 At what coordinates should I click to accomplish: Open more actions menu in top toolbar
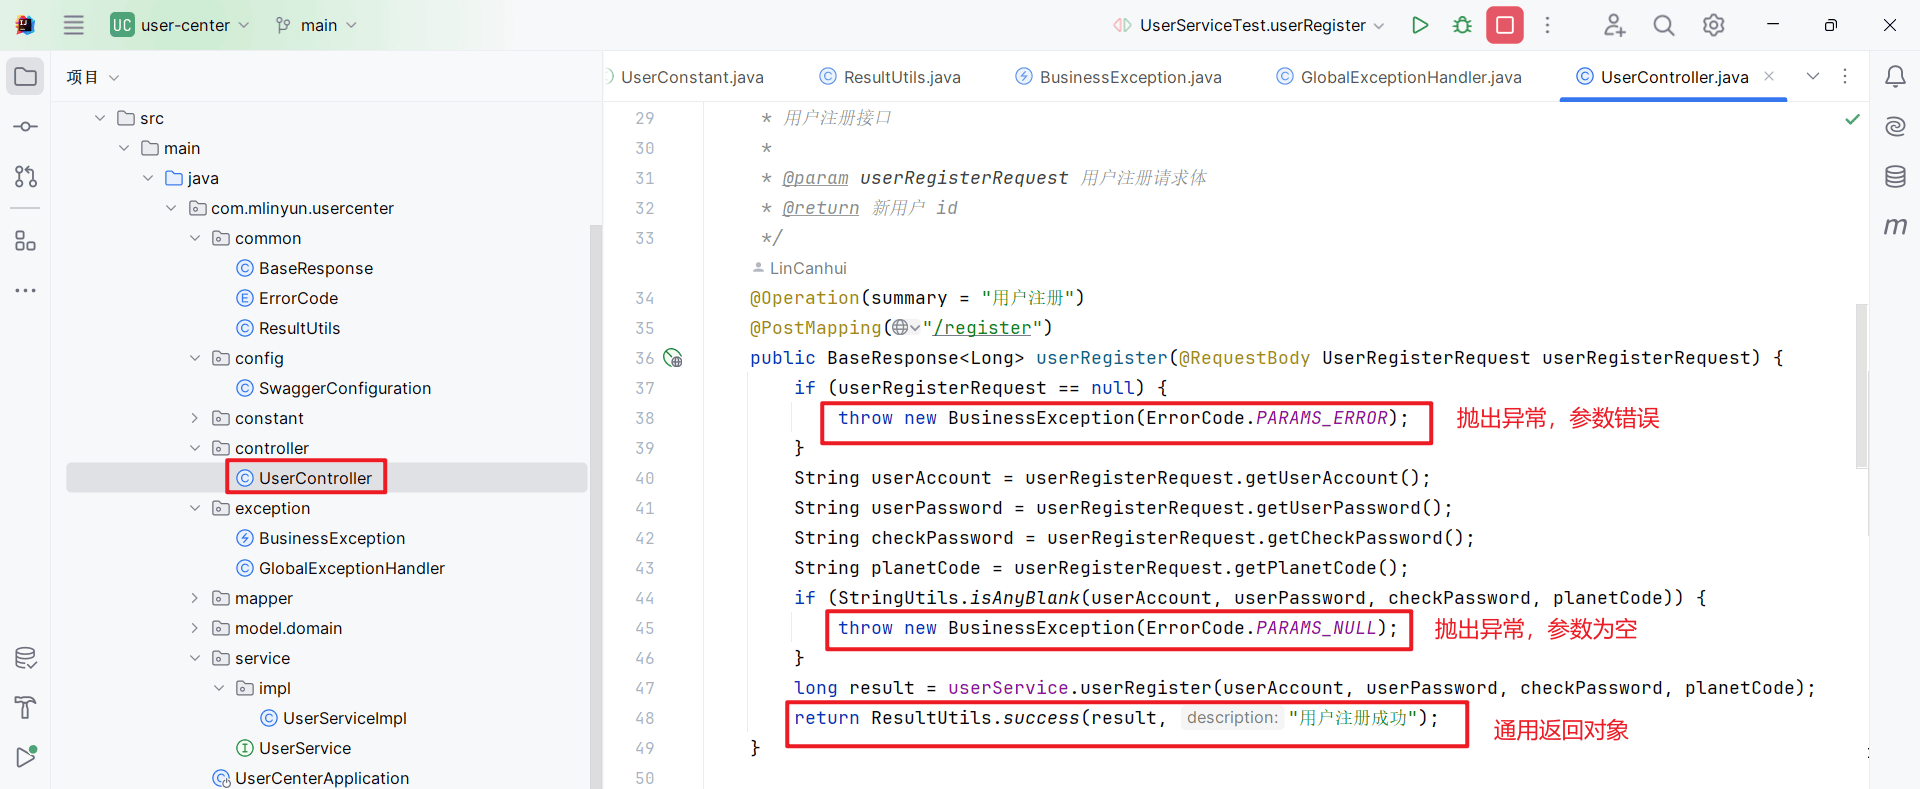(1547, 25)
